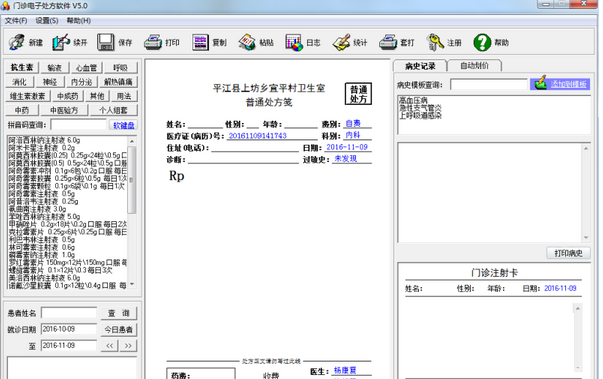Select the 抗生素 drug category
603x379 pixels.
[22, 68]
